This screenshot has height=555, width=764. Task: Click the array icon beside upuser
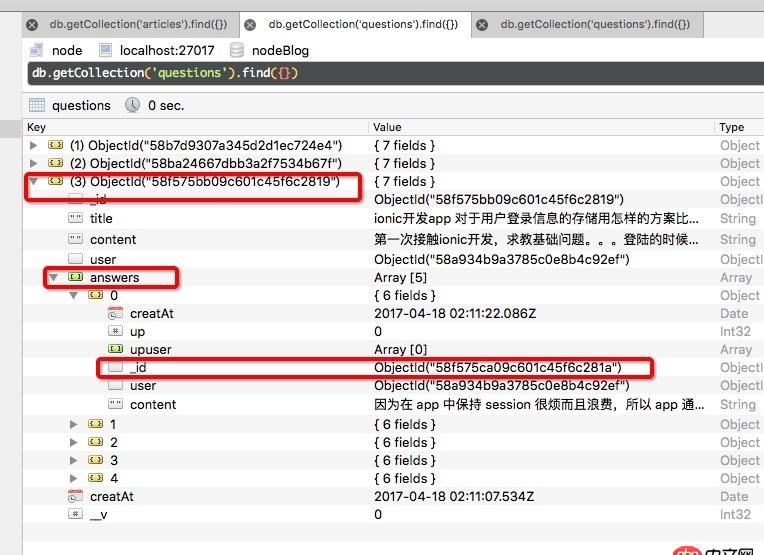coord(115,349)
